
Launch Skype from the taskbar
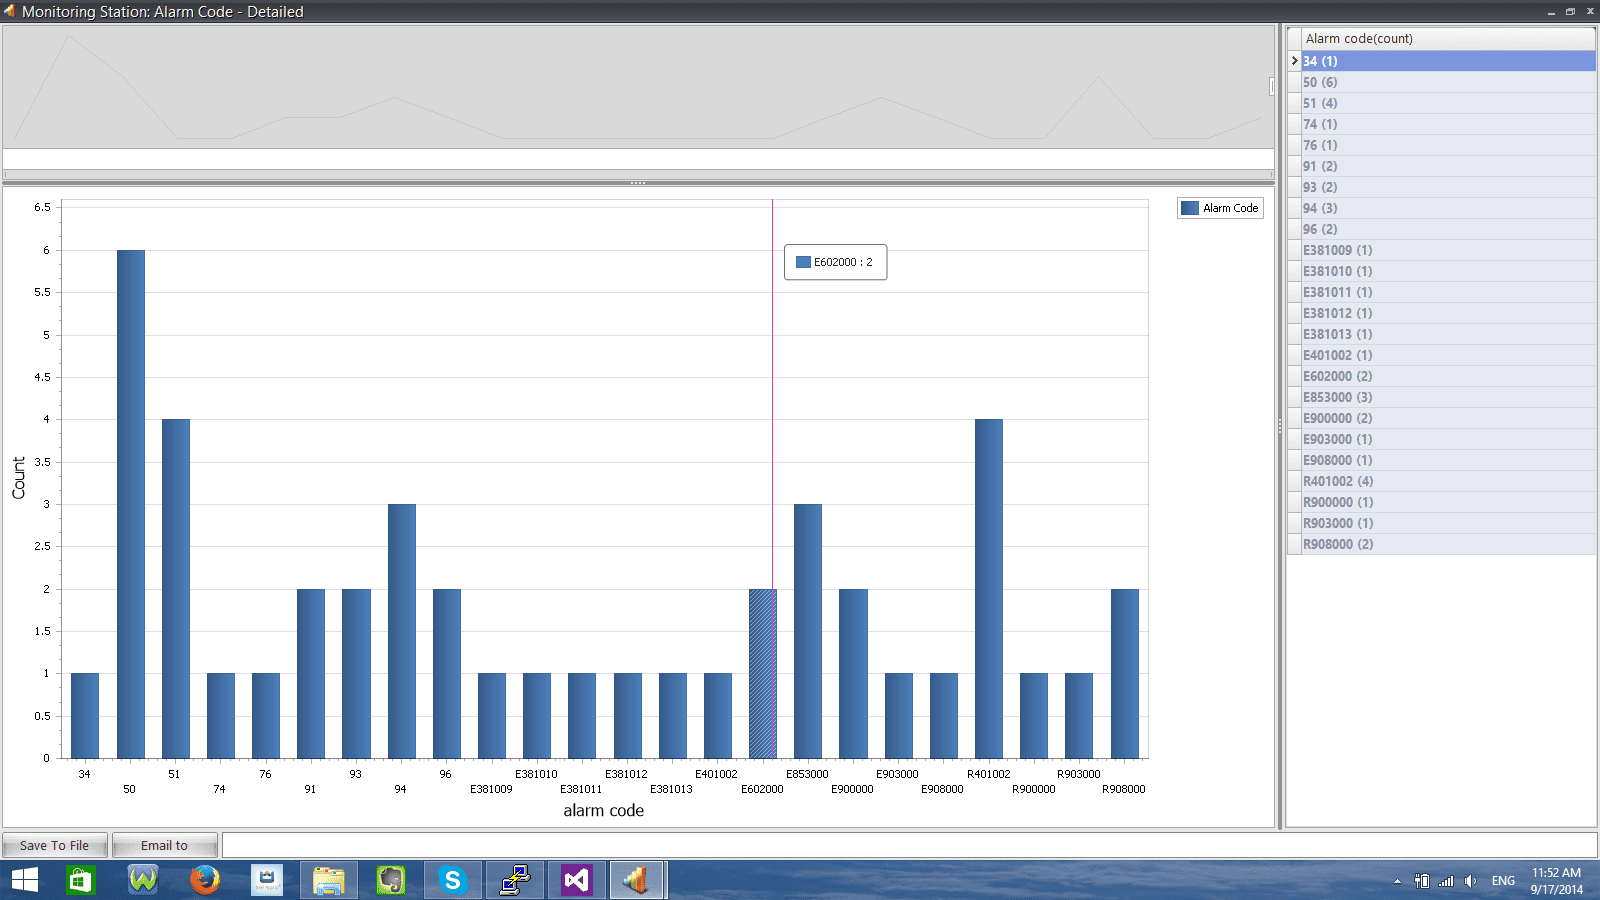click(452, 880)
